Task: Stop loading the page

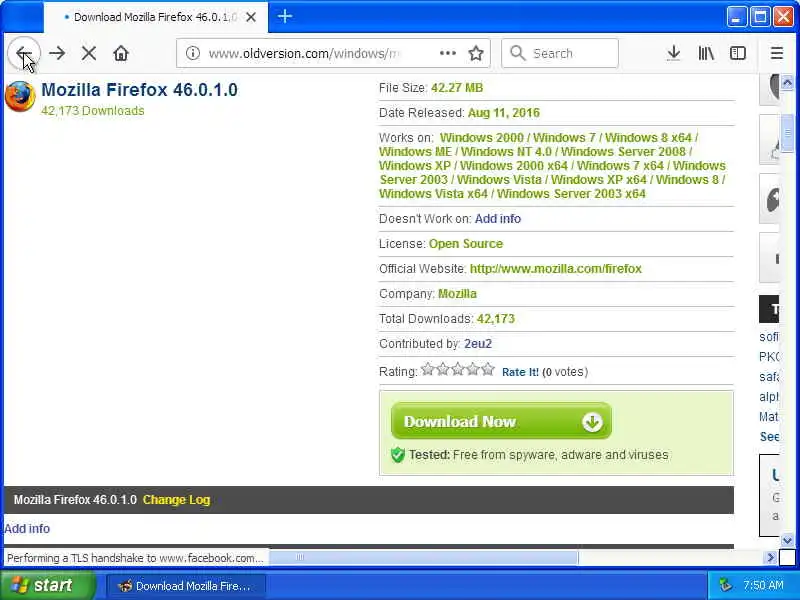Action: (x=89, y=53)
